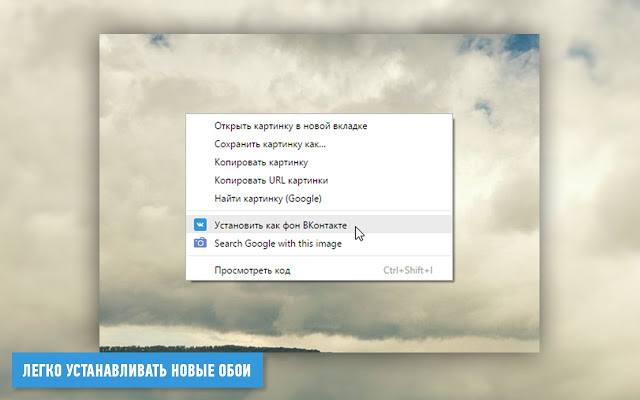
Task: Choose 'Установить как фон ВКонтакте' option
Action: (x=319, y=225)
